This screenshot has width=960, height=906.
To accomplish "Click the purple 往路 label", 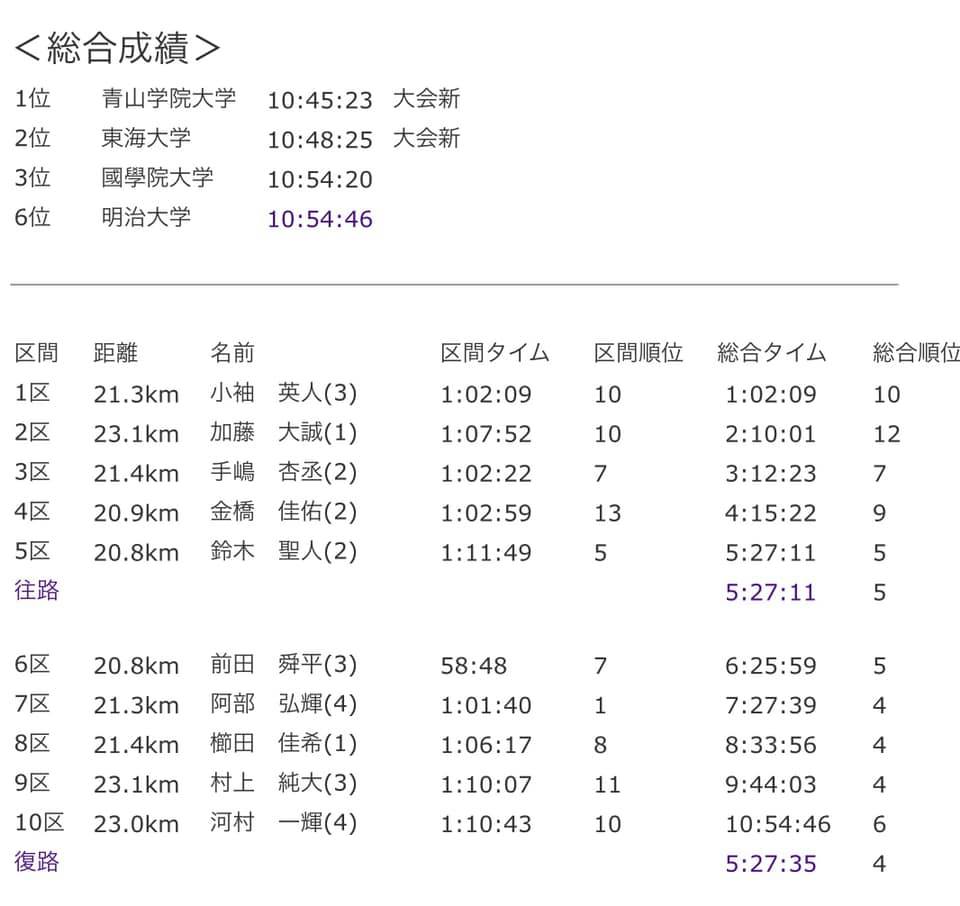I will 36,591.
